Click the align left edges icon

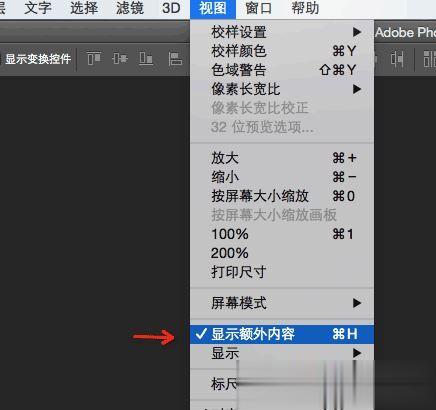175,59
